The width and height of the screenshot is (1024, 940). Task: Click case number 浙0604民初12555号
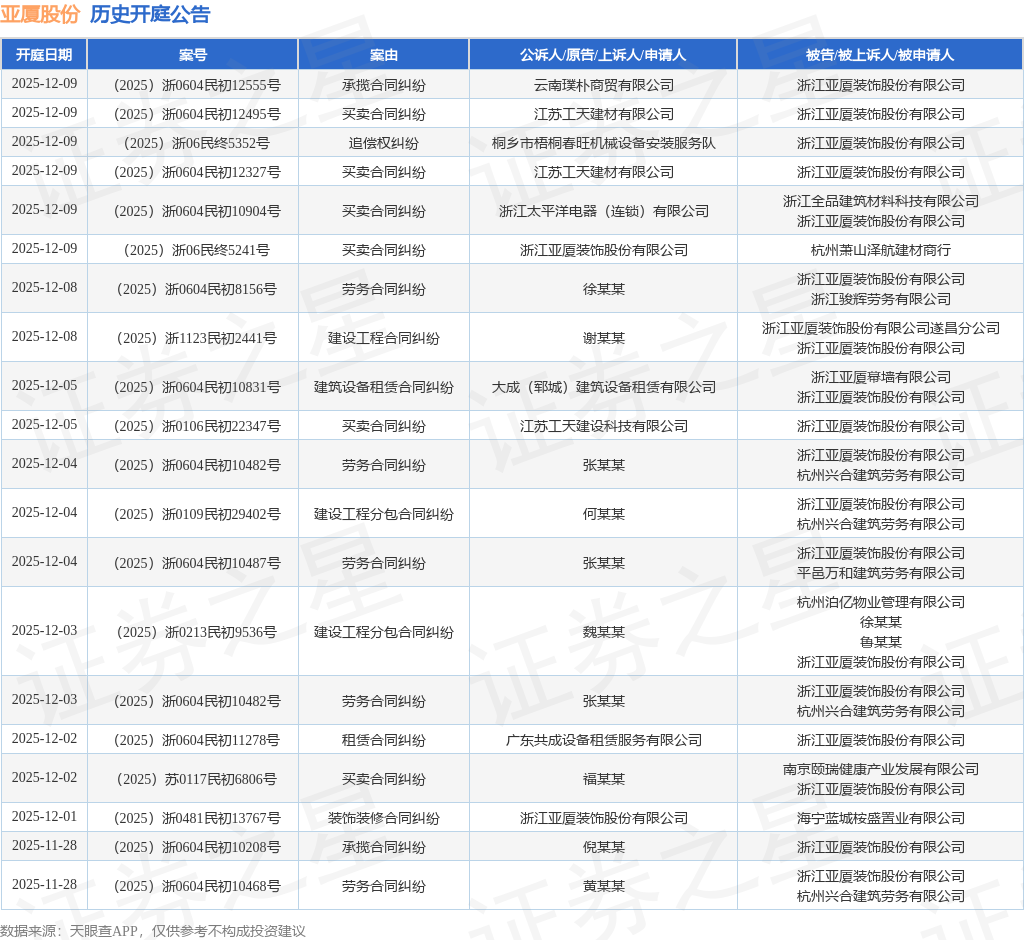[197, 85]
